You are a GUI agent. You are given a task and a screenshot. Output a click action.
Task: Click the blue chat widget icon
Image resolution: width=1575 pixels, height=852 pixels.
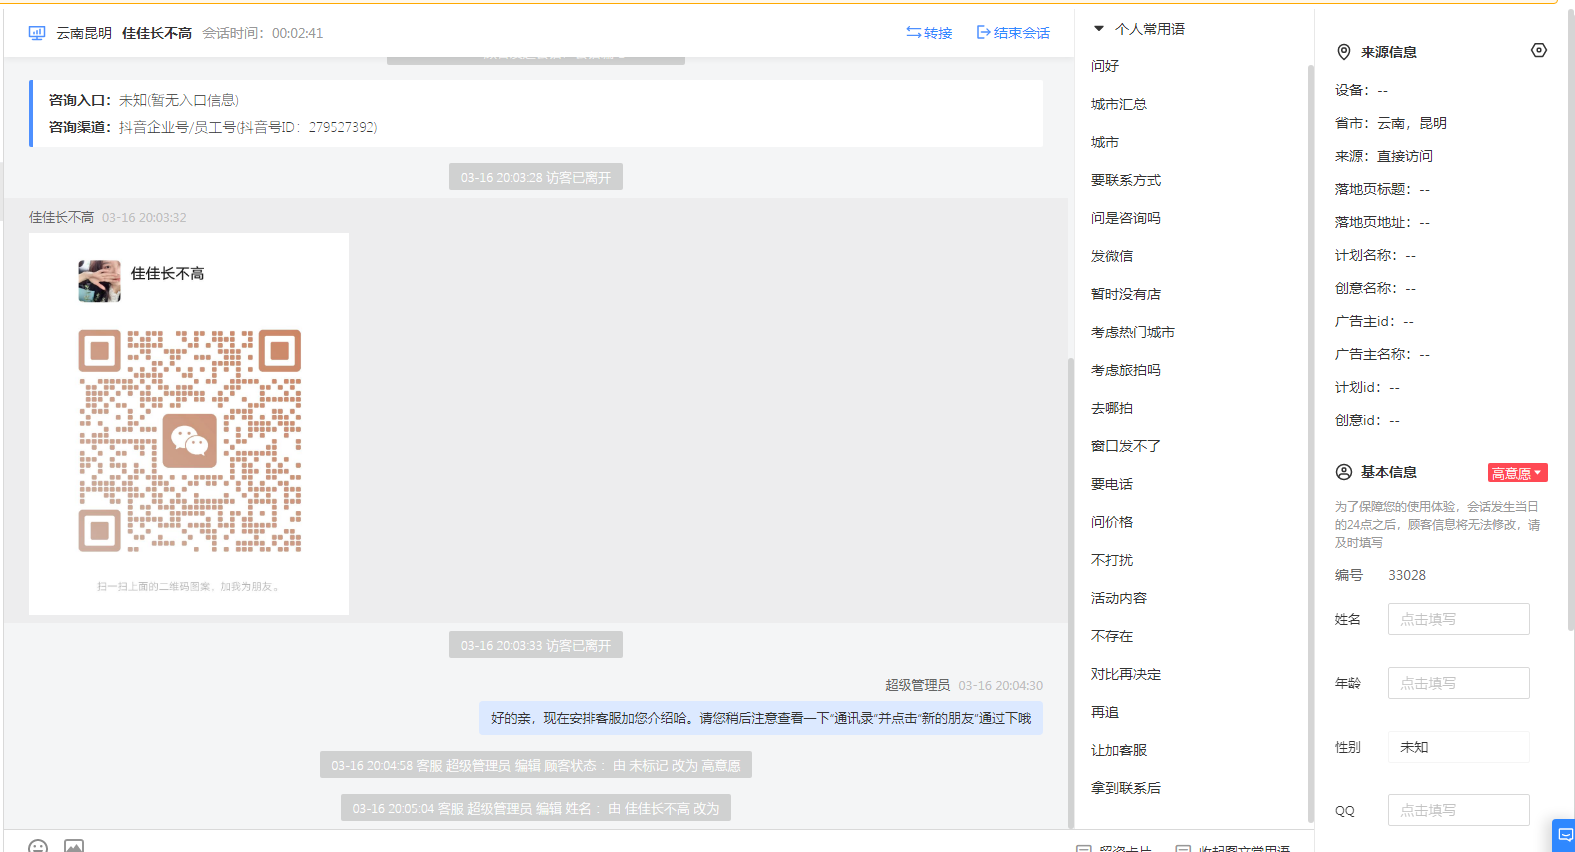pos(1565,835)
